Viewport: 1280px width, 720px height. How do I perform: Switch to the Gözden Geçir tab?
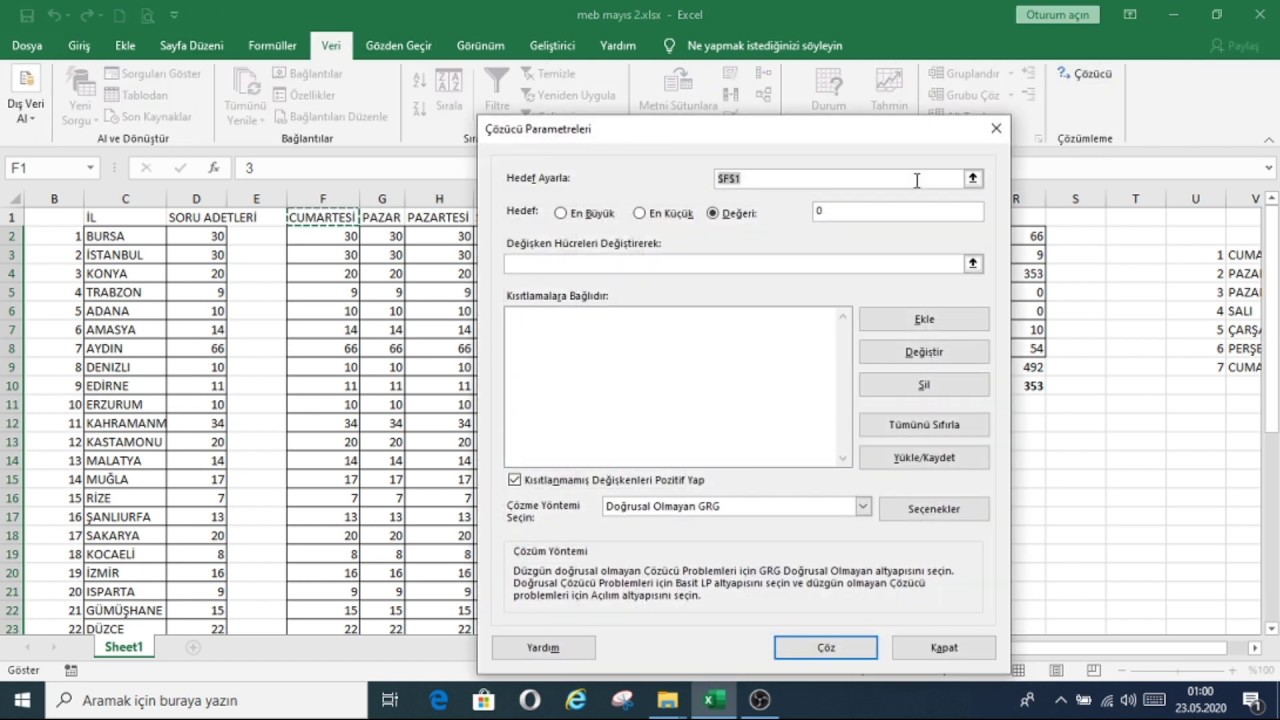(x=399, y=46)
